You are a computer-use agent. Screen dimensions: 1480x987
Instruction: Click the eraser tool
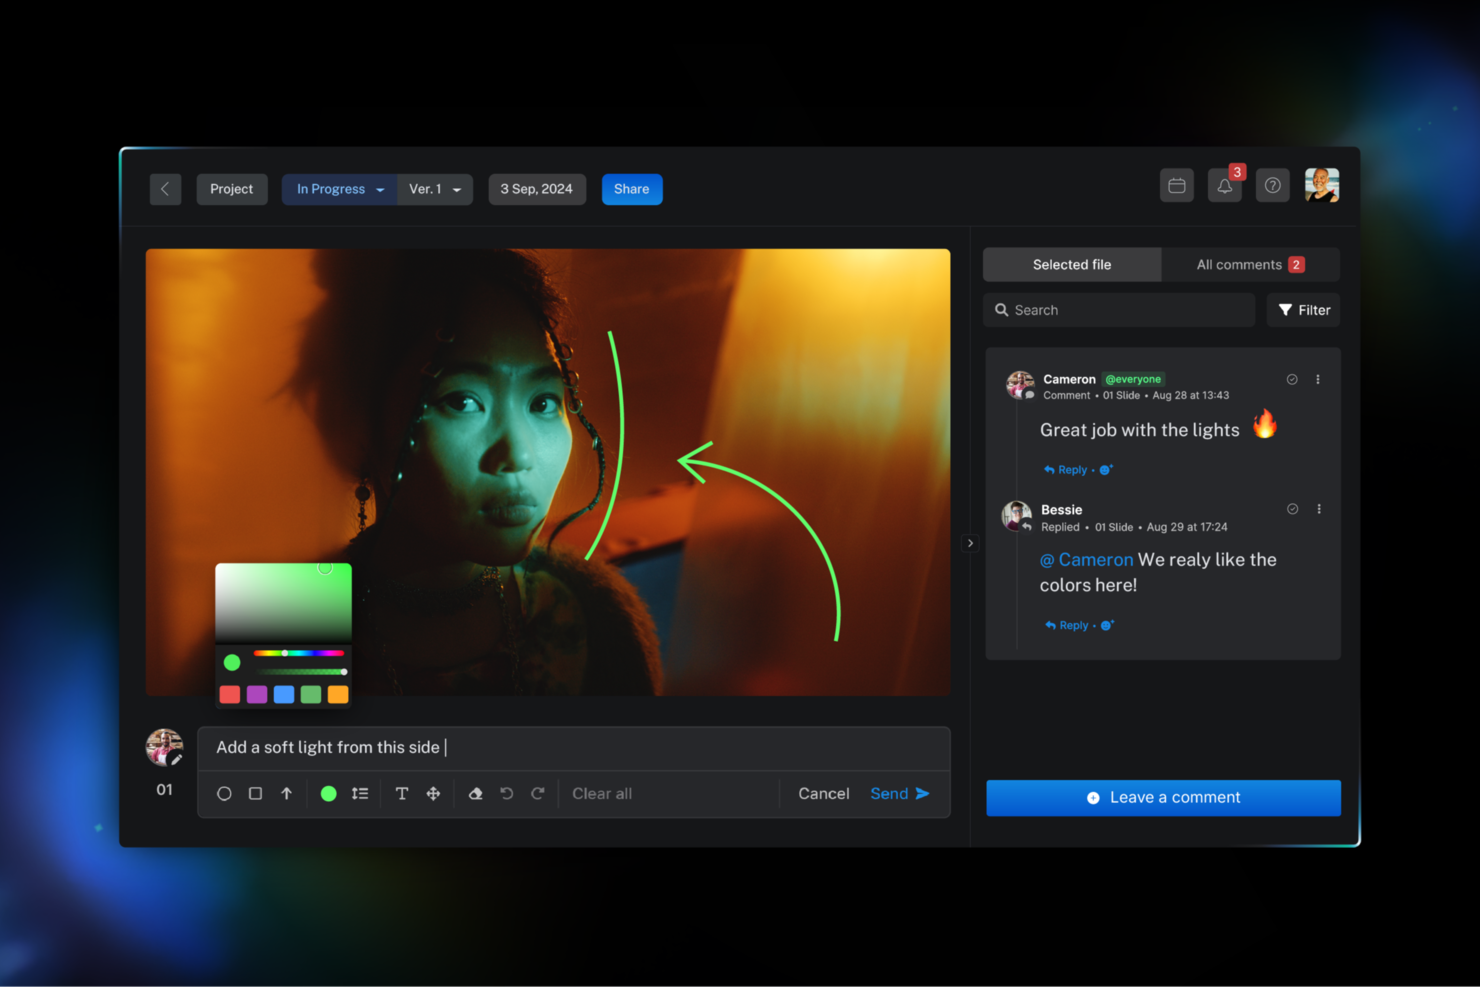click(475, 793)
